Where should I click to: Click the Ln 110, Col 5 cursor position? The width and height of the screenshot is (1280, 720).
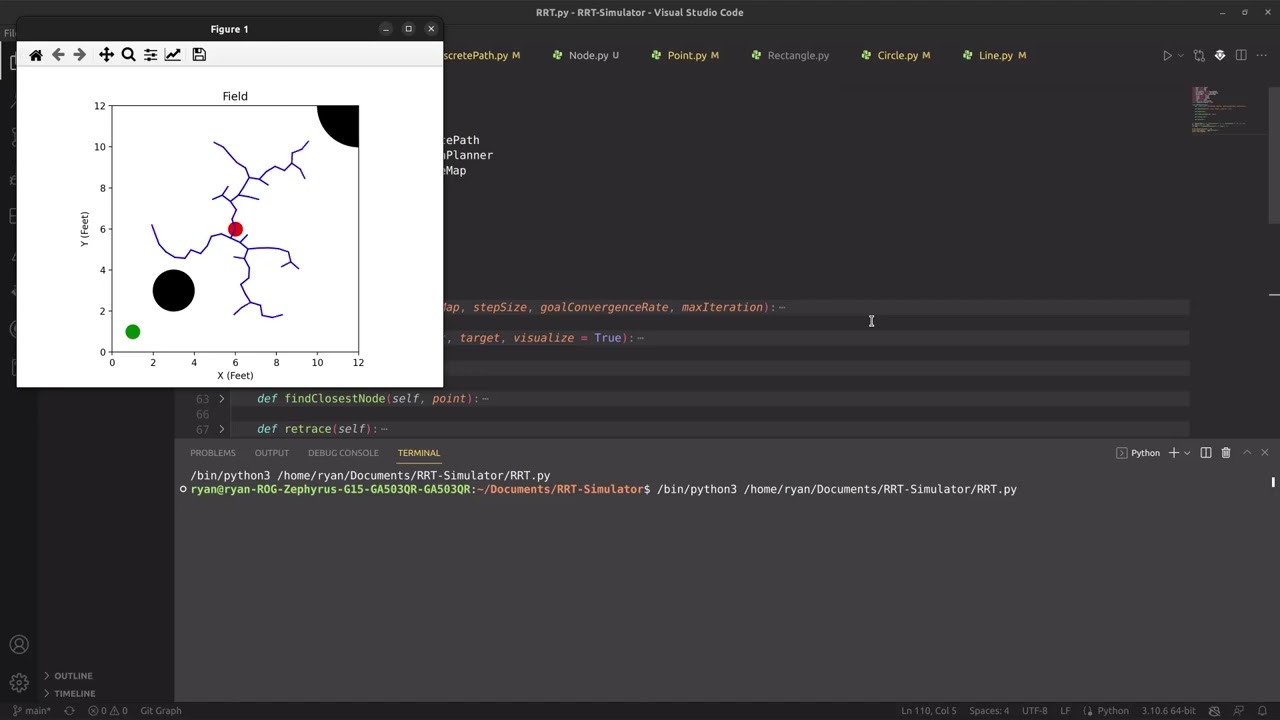929,711
